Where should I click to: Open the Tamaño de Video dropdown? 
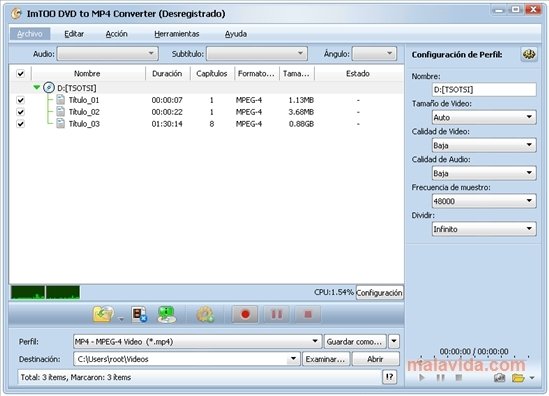pos(484,117)
